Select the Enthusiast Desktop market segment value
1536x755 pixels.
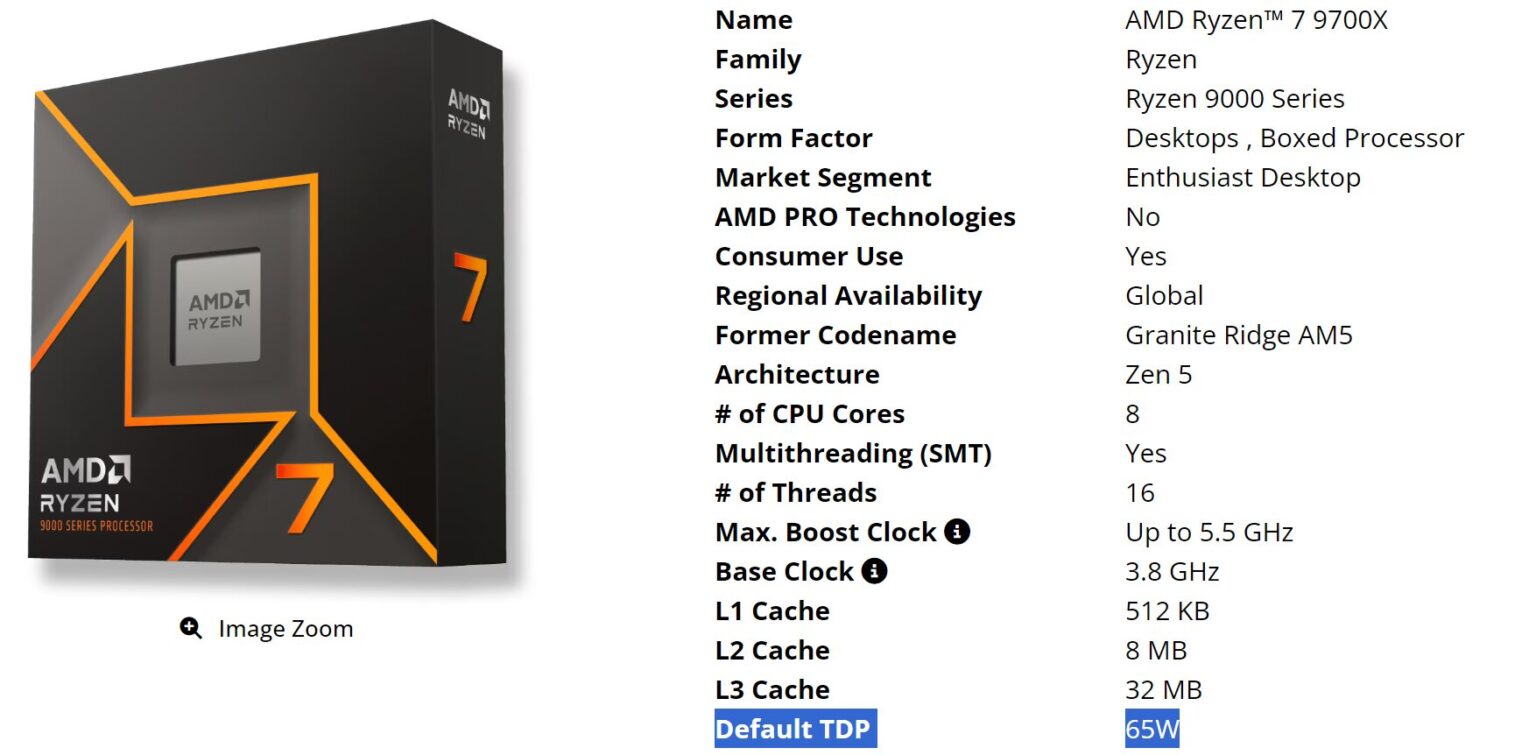tap(1242, 177)
